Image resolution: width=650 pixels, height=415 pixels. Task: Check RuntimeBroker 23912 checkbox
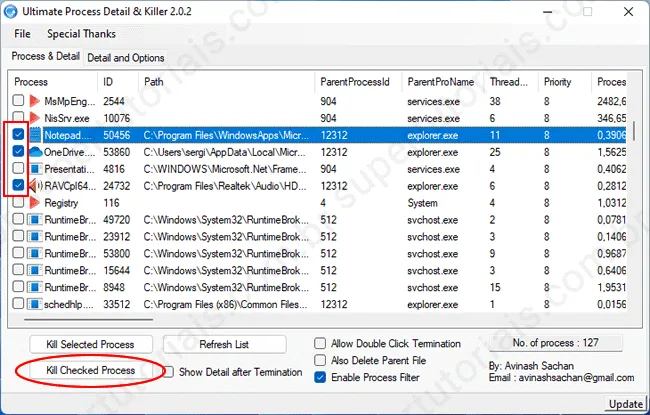pyautogui.click(x=18, y=236)
